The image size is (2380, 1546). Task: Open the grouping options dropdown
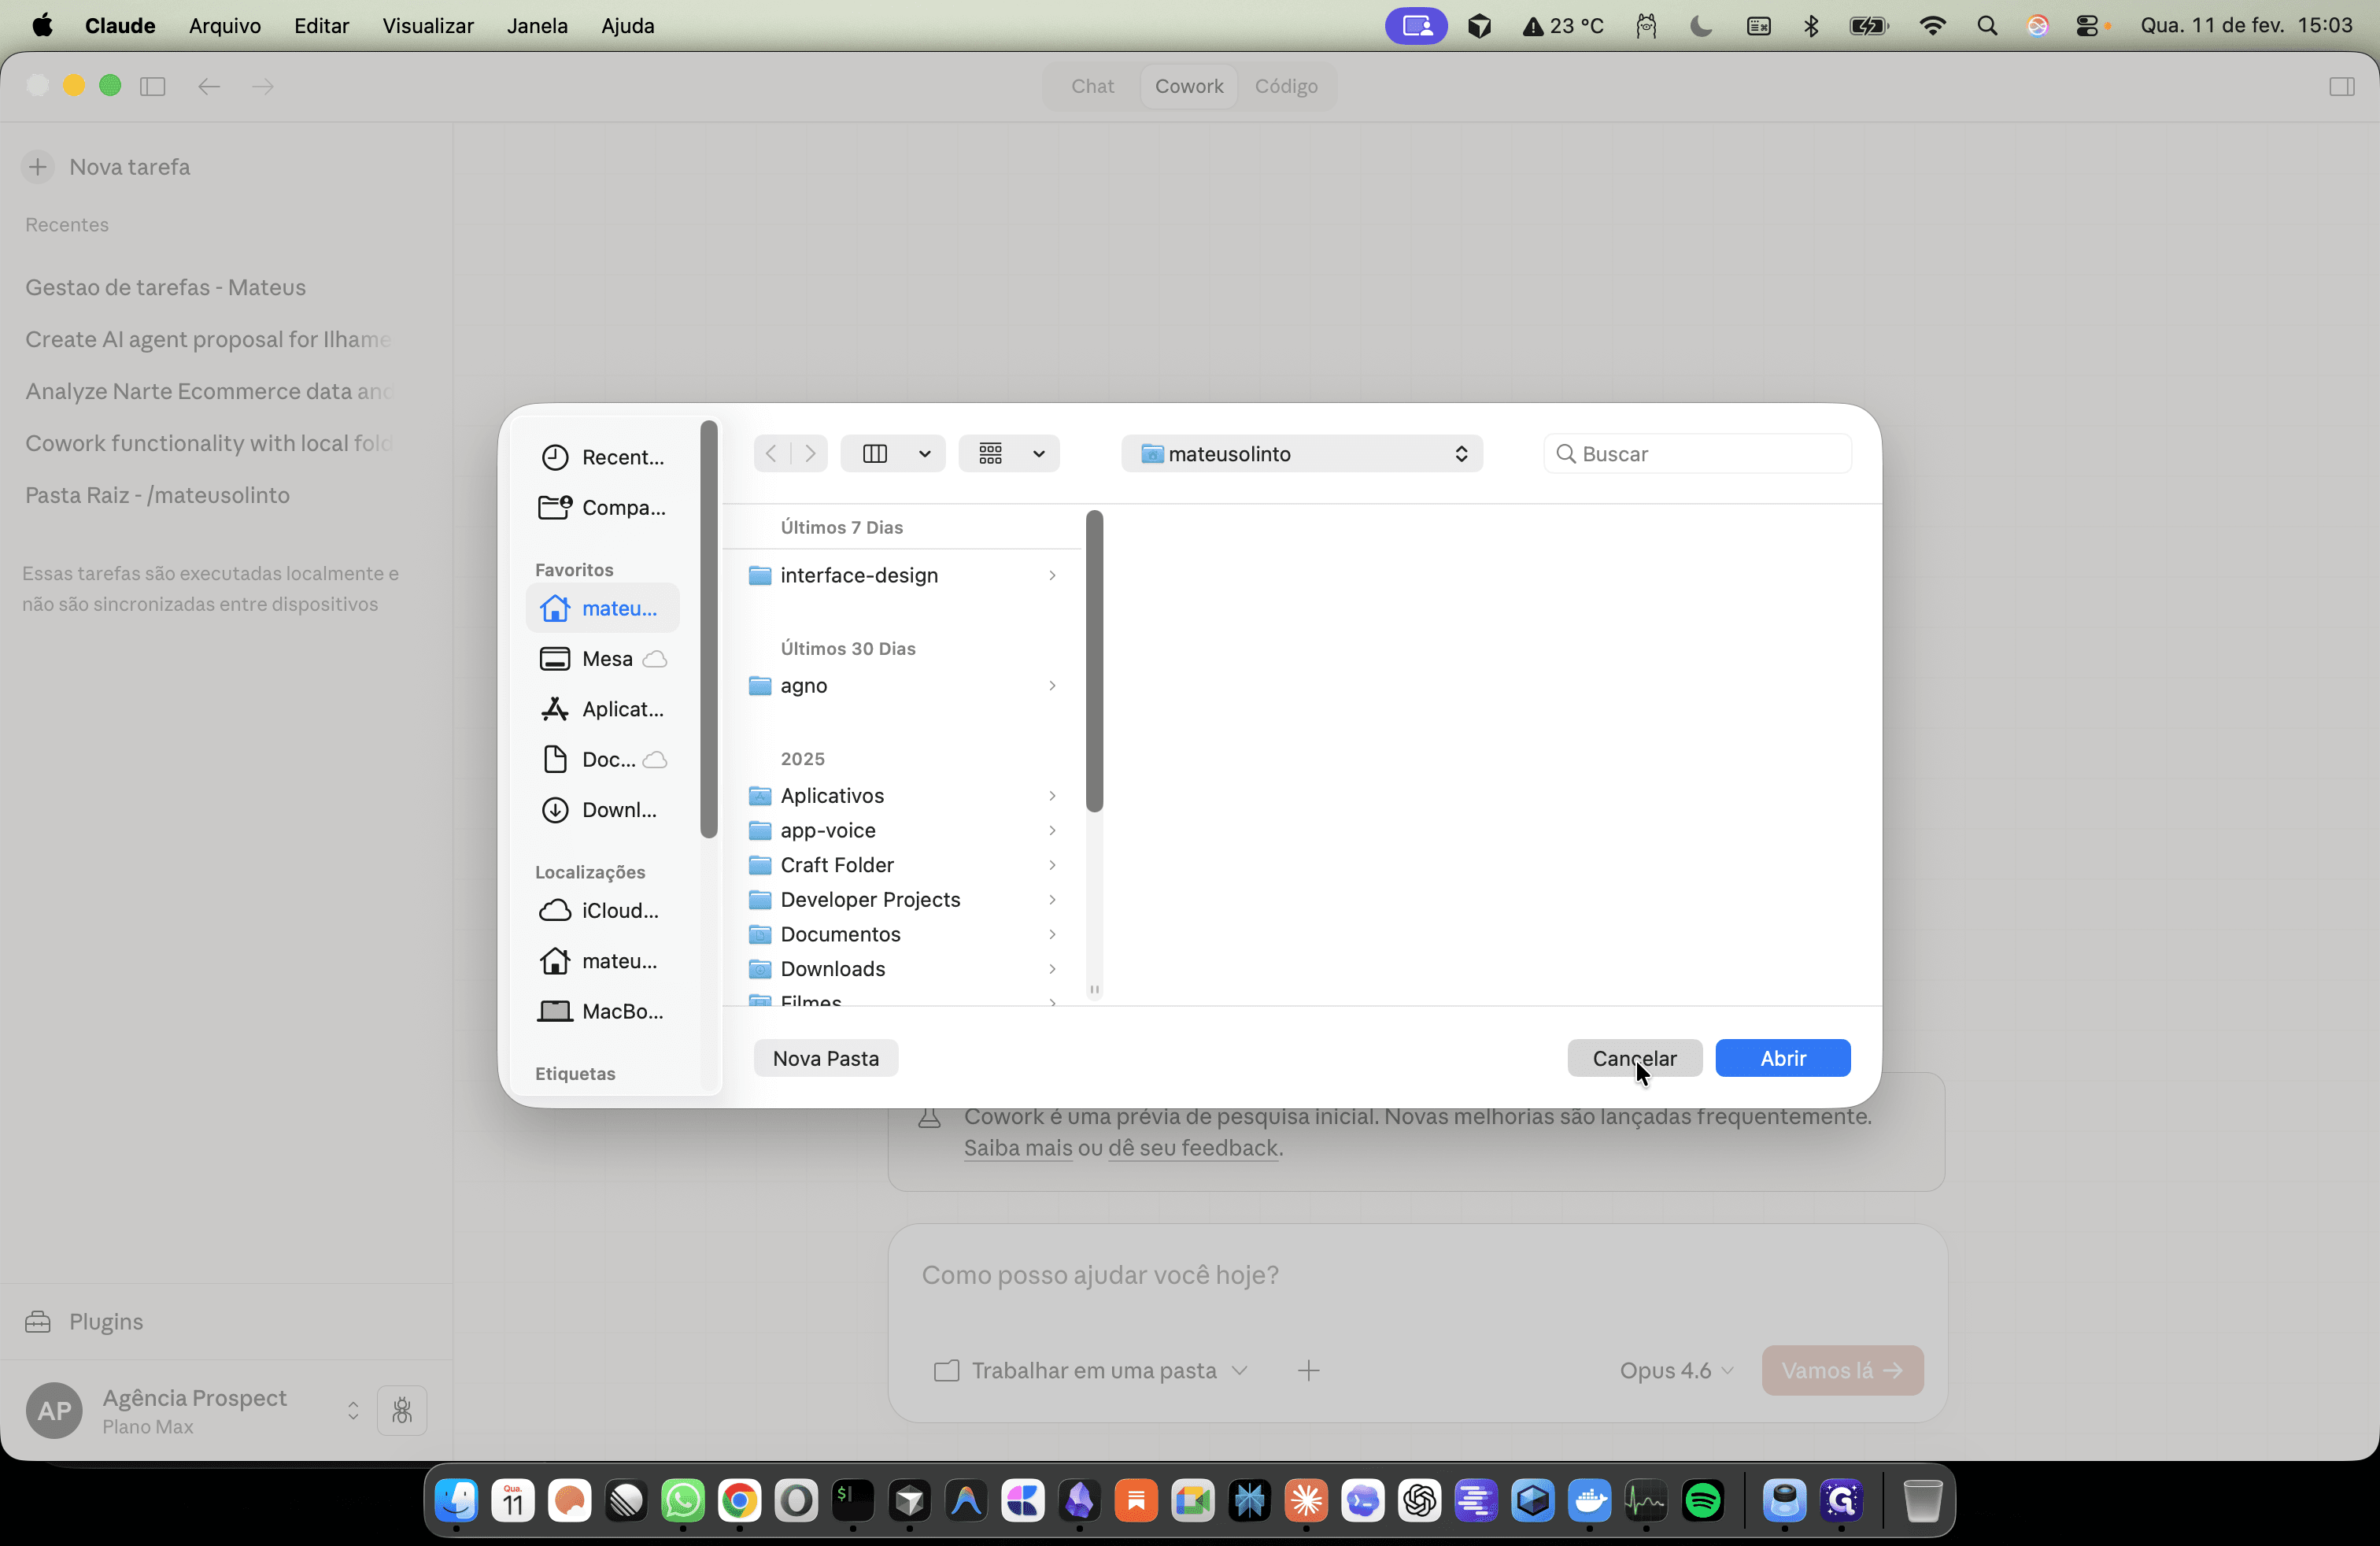pyautogui.click(x=1008, y=453)
